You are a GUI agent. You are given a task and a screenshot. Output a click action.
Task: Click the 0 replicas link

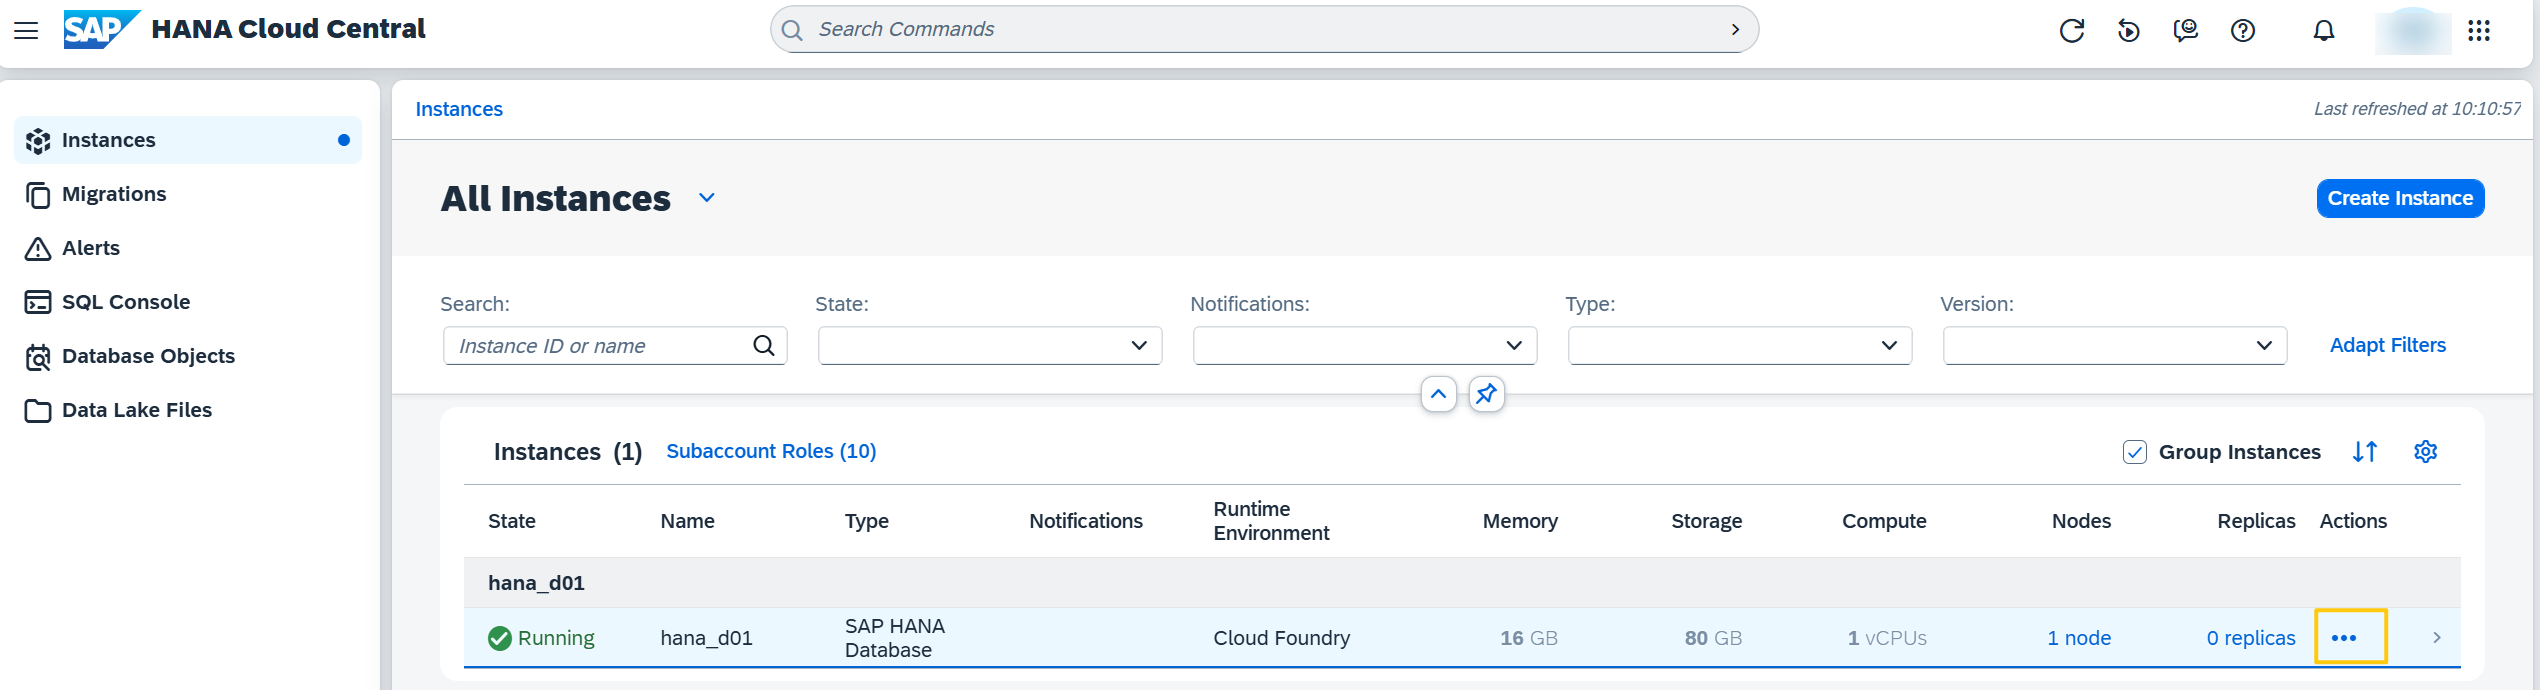point(2251,638)
